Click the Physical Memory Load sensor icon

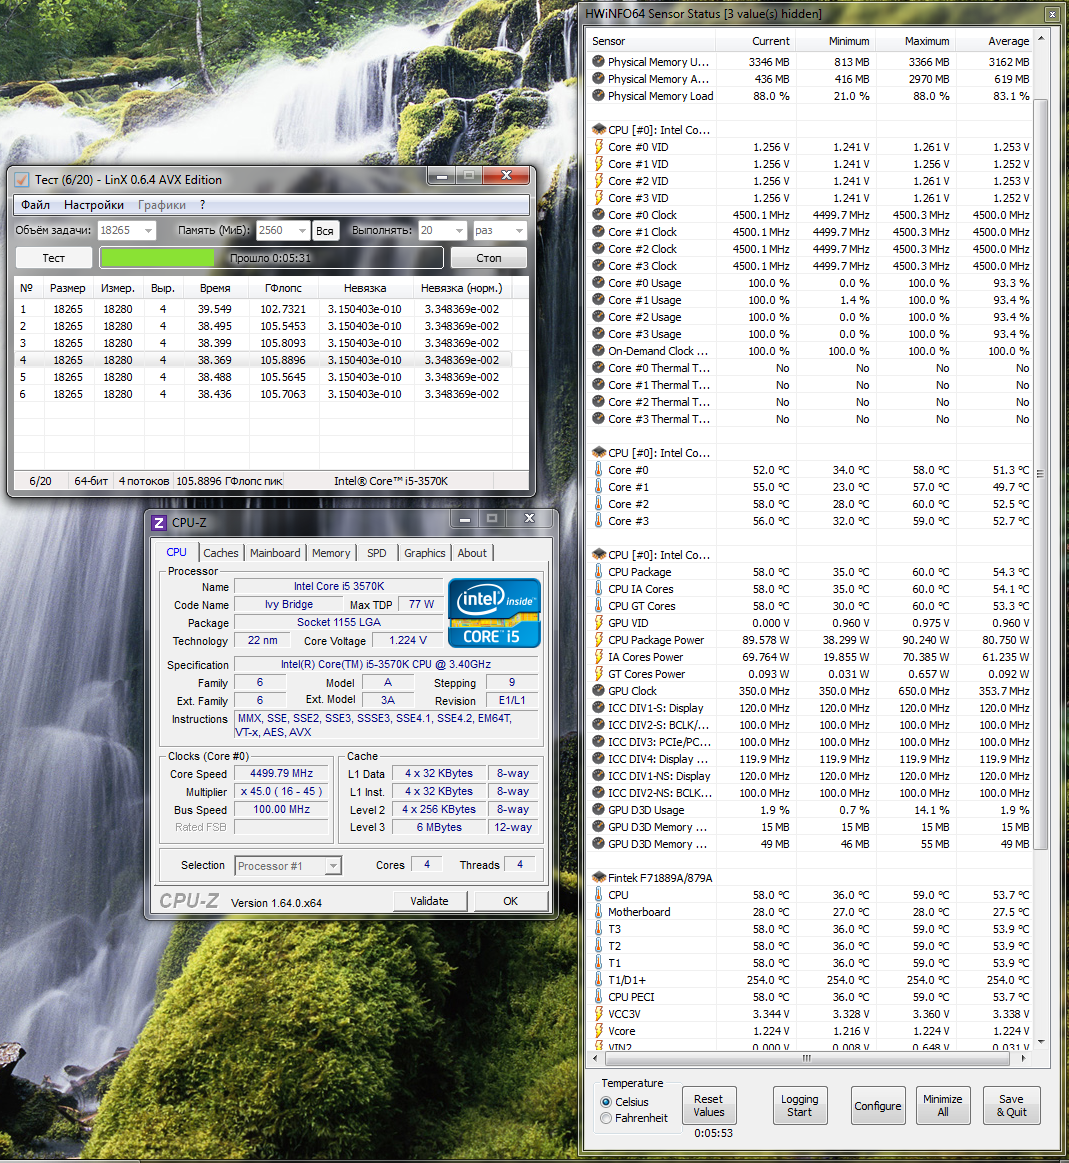coord(599,96)
